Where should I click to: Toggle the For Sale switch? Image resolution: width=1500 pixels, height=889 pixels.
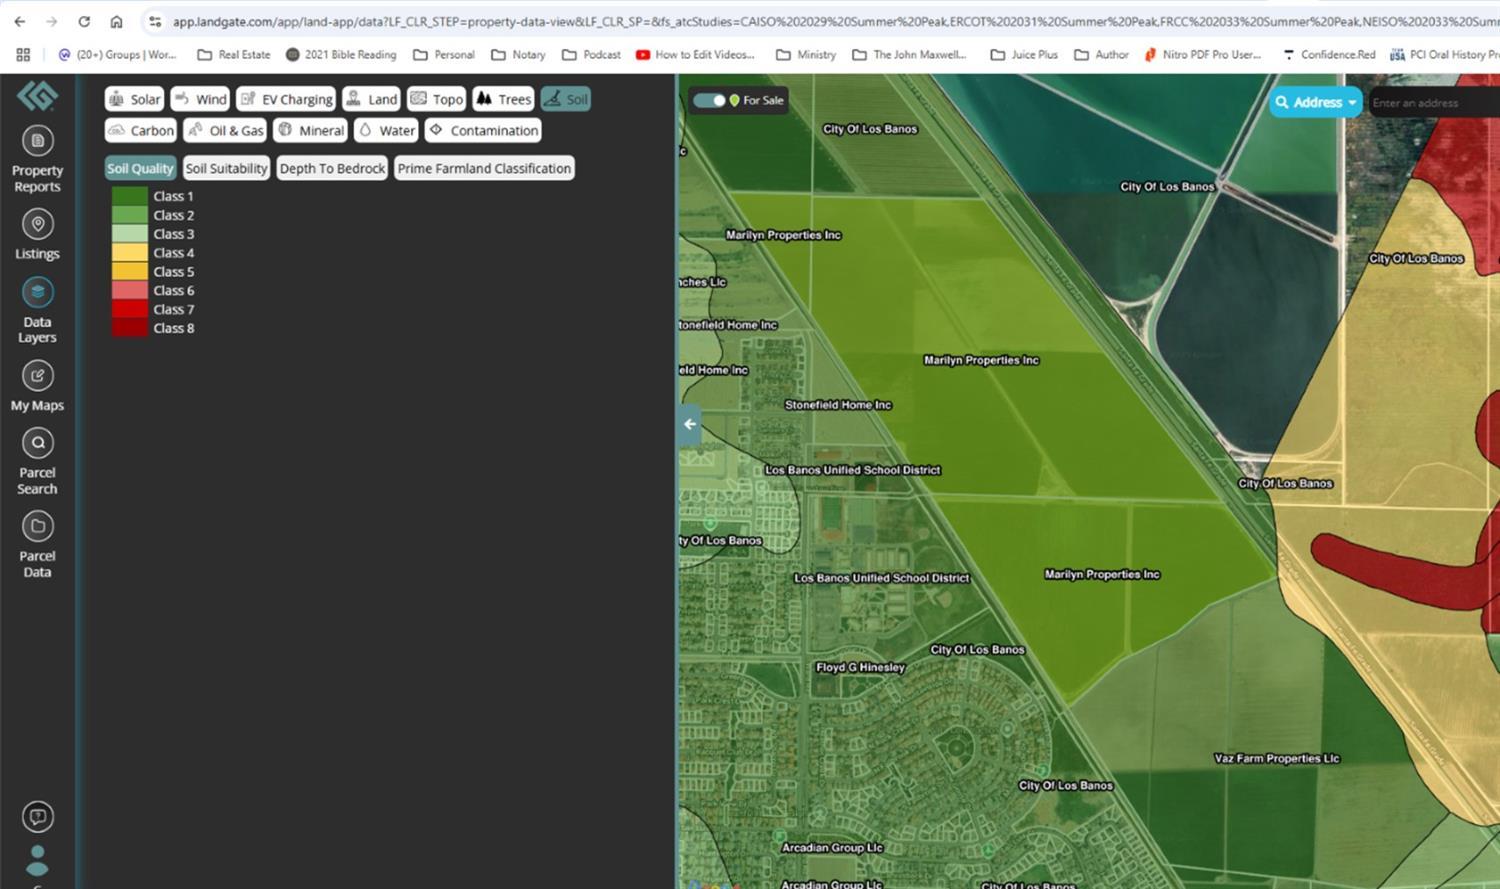point(710,100)
